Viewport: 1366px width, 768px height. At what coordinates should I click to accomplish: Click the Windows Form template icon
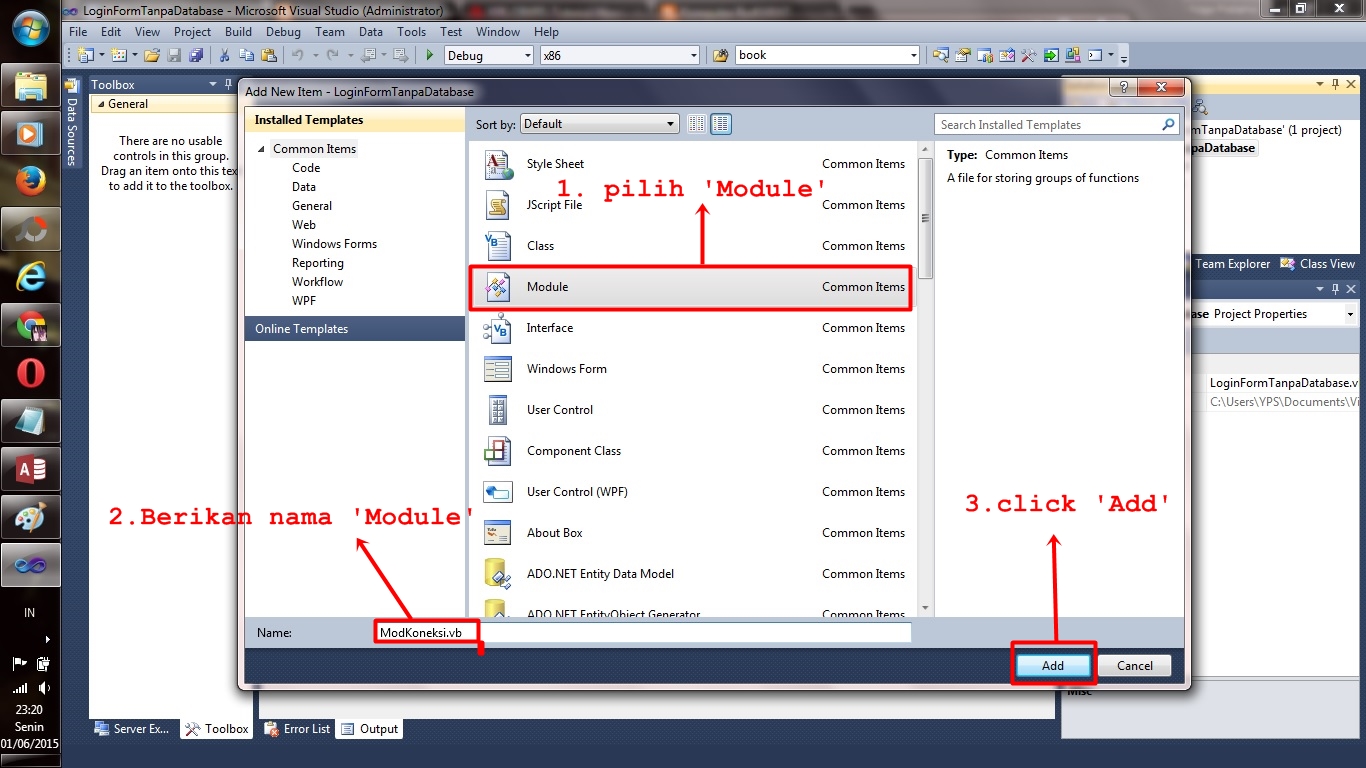pos(497,368)
